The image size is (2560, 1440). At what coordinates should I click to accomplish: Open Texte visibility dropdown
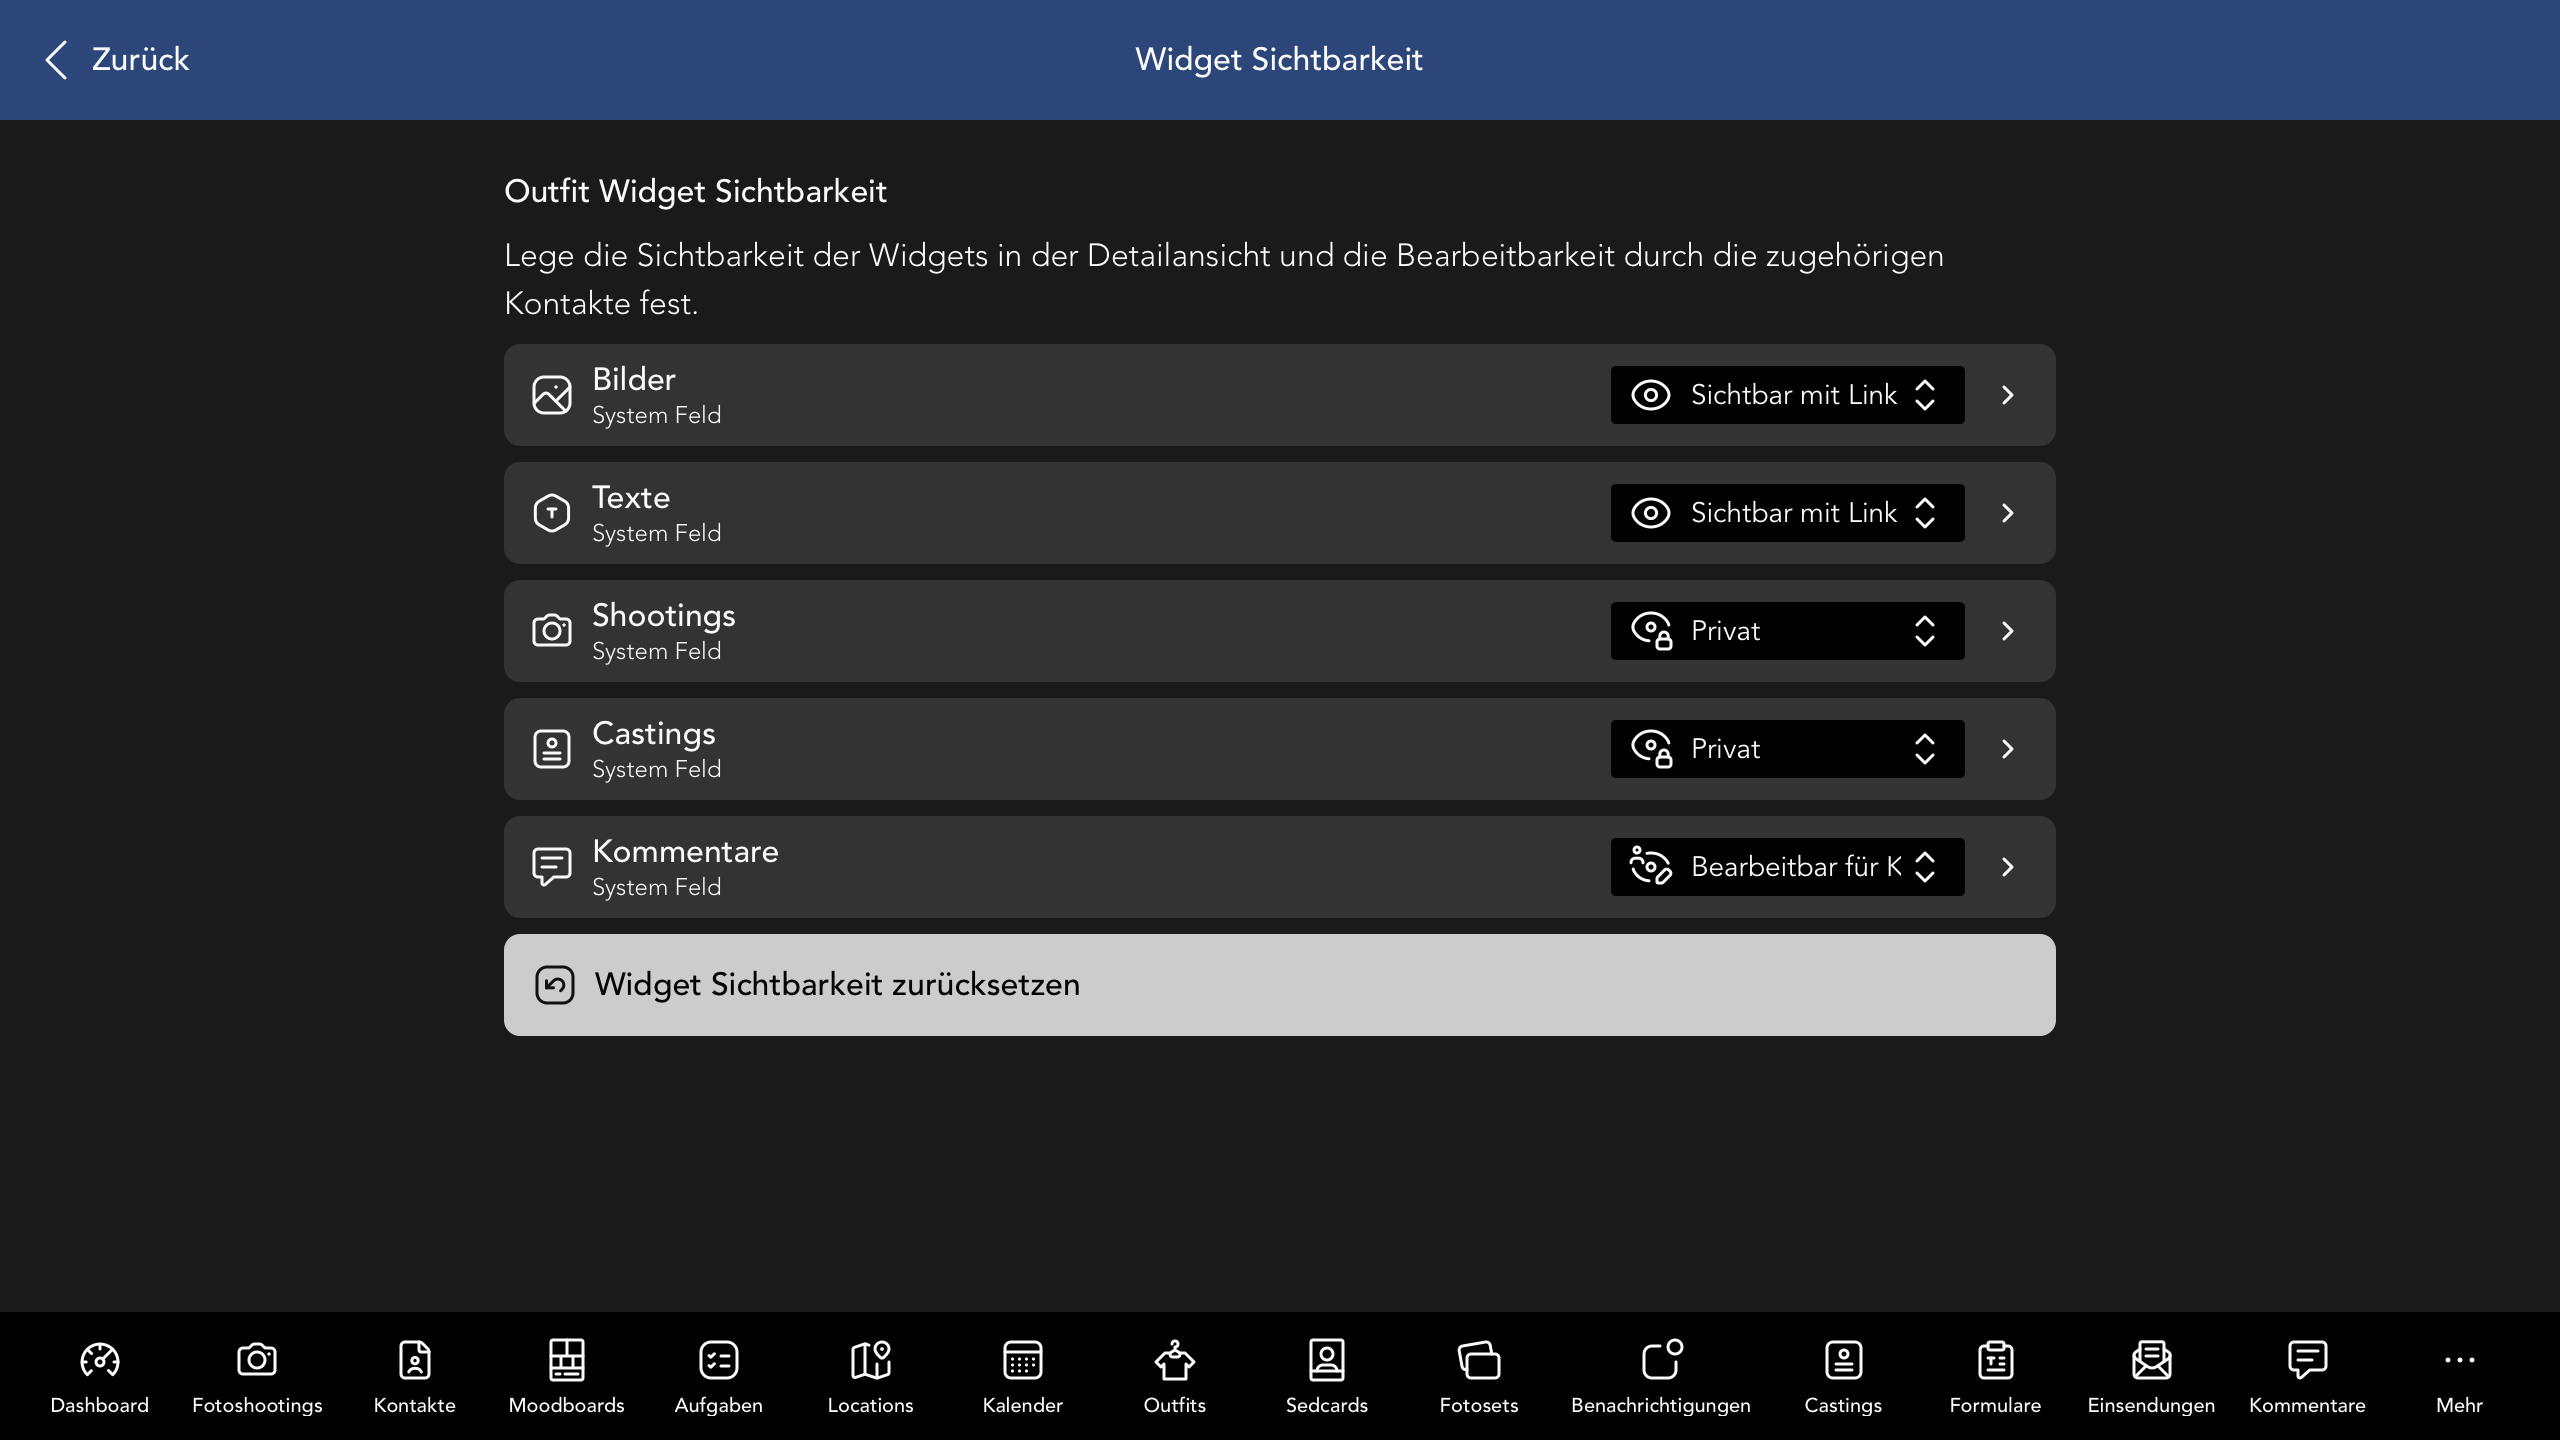[x=1787, y=513]
